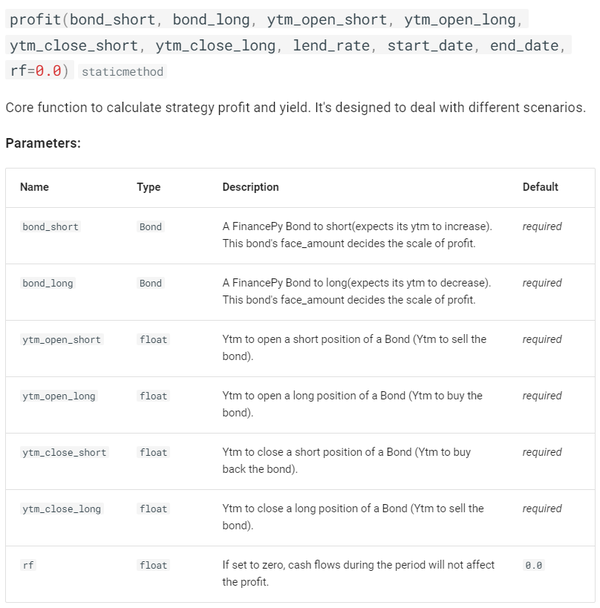The width and height of the screenshot is (600, 608).
Task: Select the bond_short parameter name
Action: pyautogui.click(x=50, y=227)
